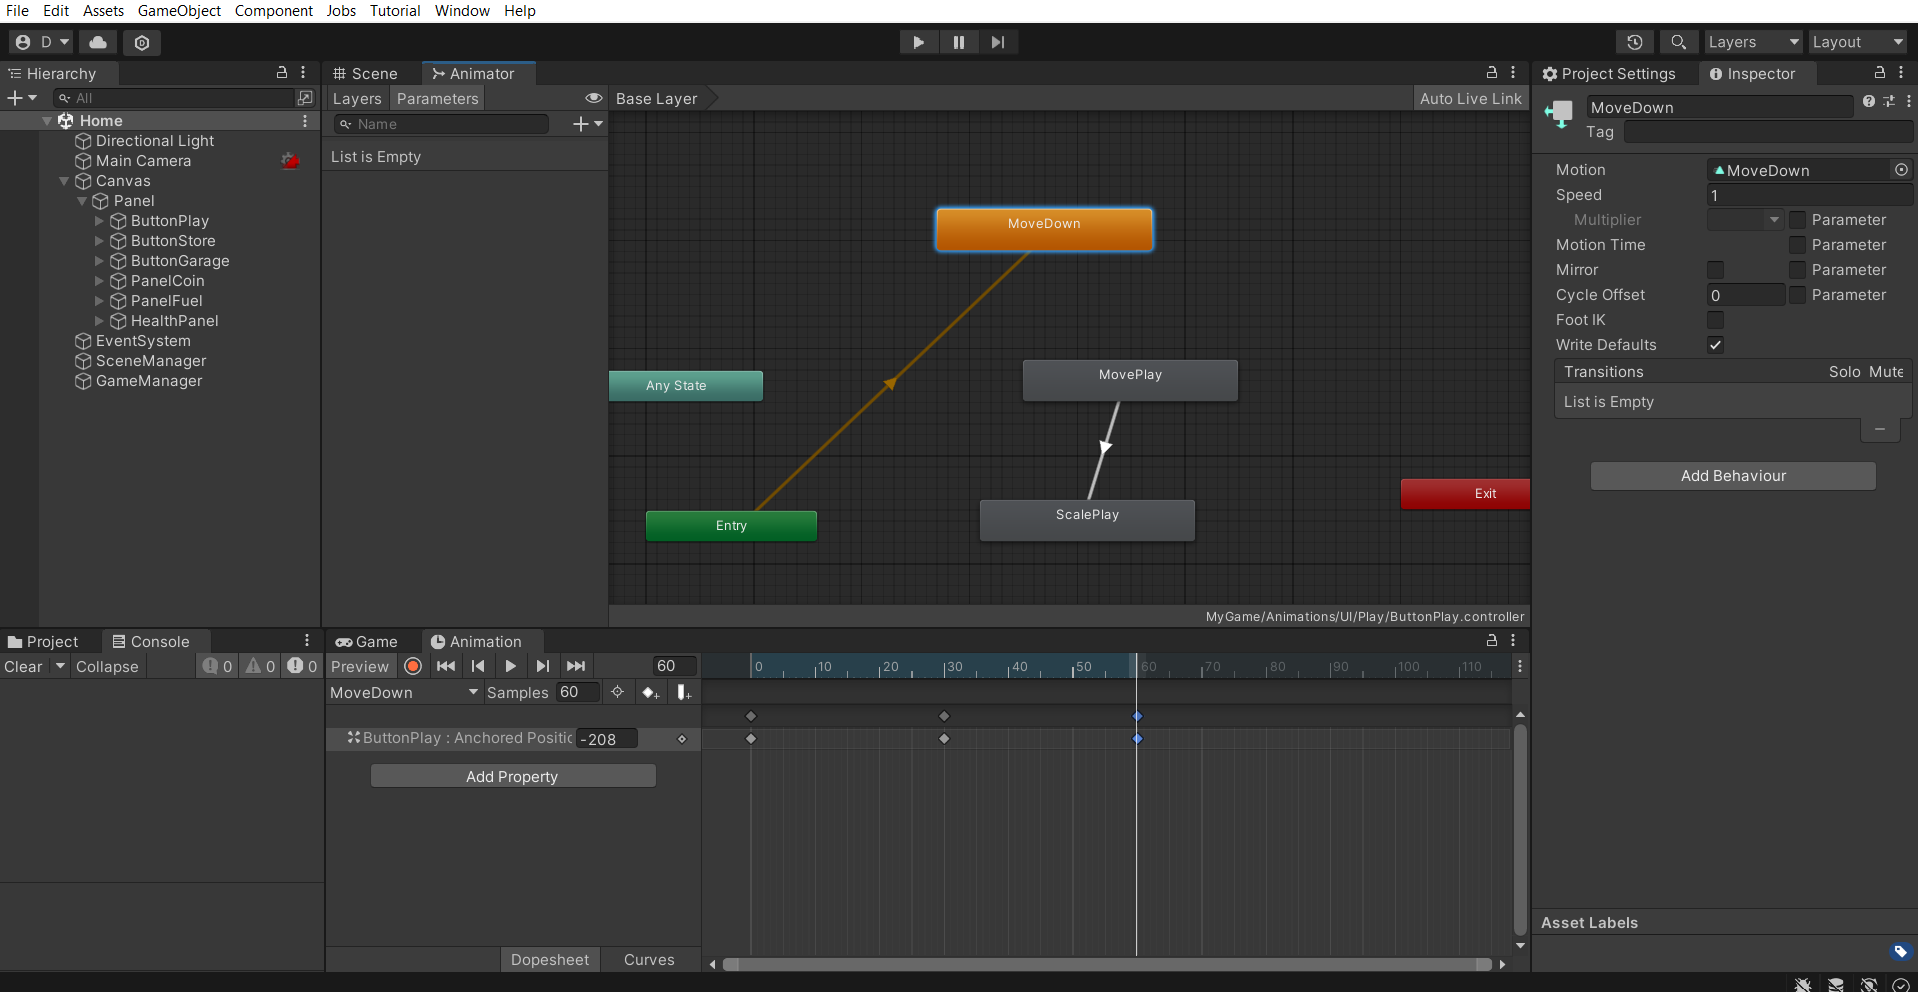Click the Add Property button
1918x992 pixels.
point(512,776)
